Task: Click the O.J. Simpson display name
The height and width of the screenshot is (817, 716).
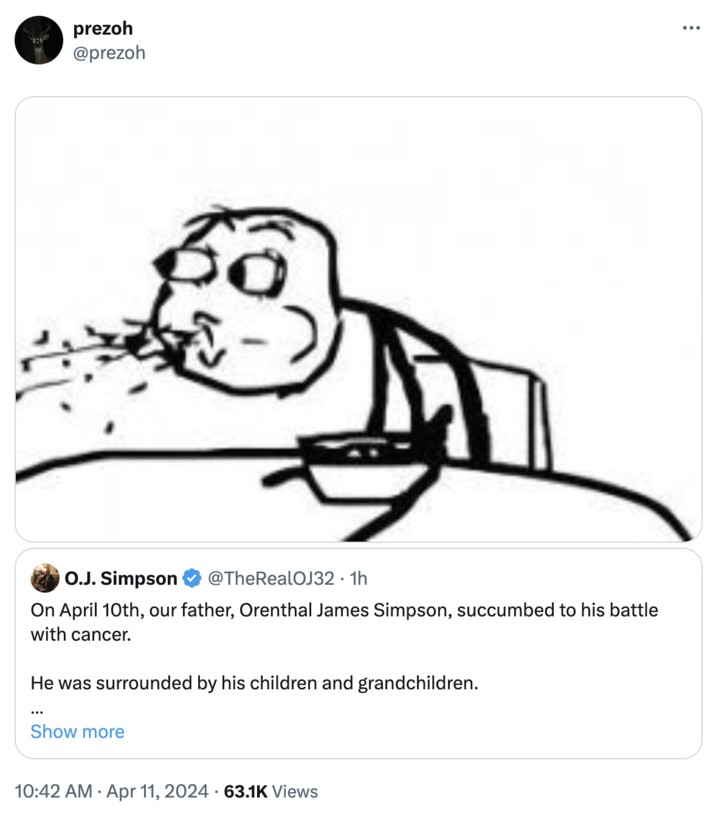Action: tap(120, 578)
